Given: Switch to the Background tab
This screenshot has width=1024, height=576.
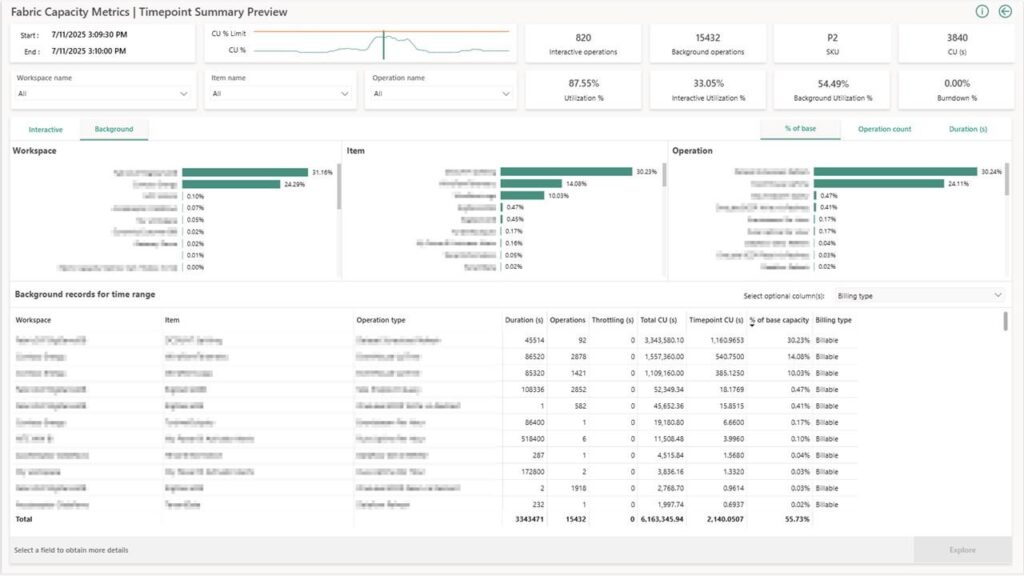Looking at the screenshot, I should tap(114, 129).
